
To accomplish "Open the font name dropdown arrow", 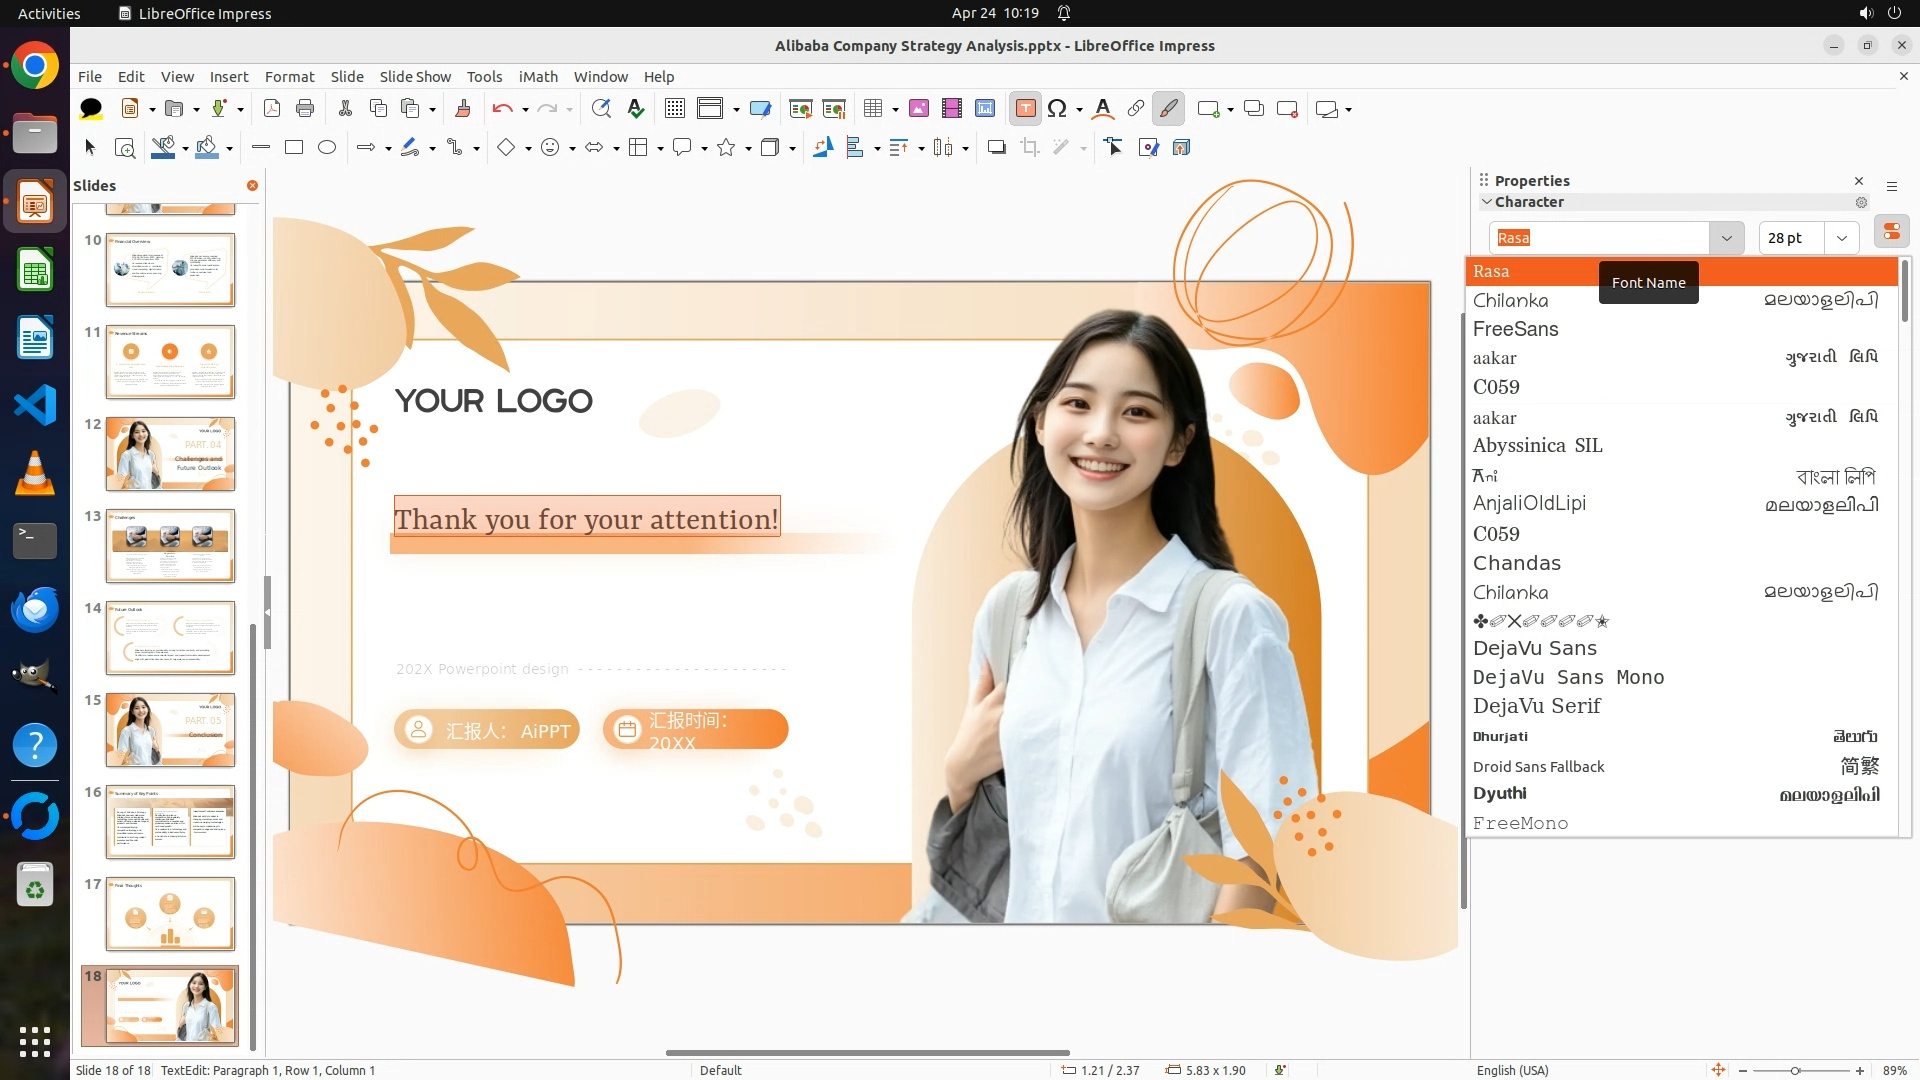I will [x=1726, y=238].
